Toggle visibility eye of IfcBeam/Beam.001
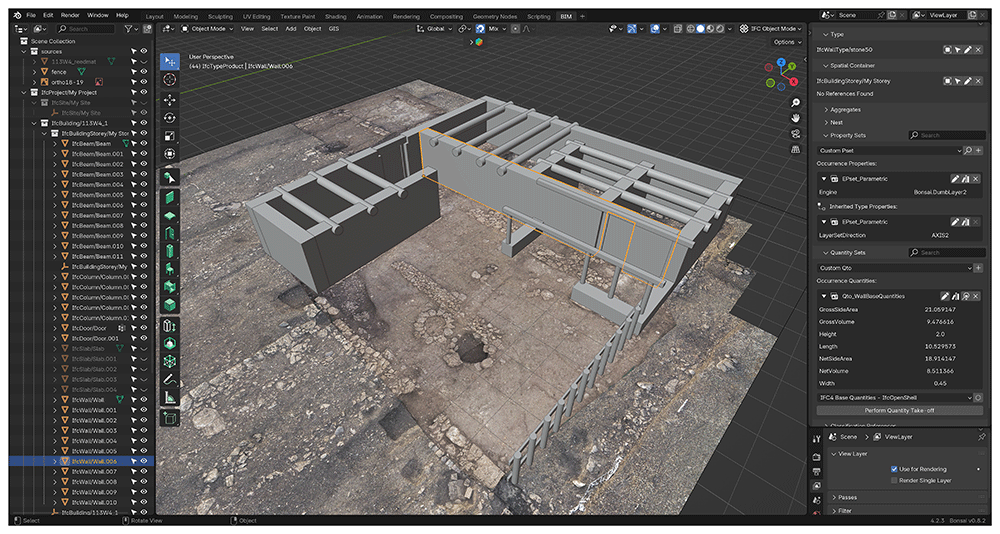This screenshot has width=1000, height=534. click(x=144, y=154)
